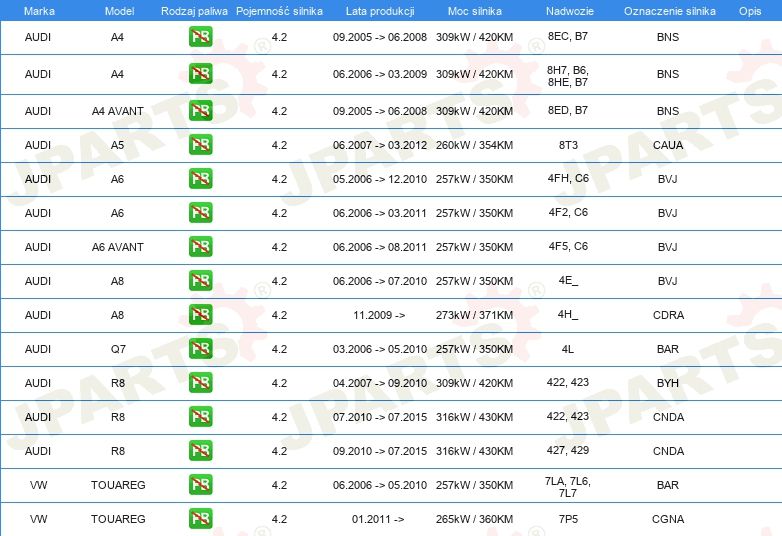782x536 pixels.
Task: Click production years 04.2007 -> 09.2010
Action: [380, 383]
